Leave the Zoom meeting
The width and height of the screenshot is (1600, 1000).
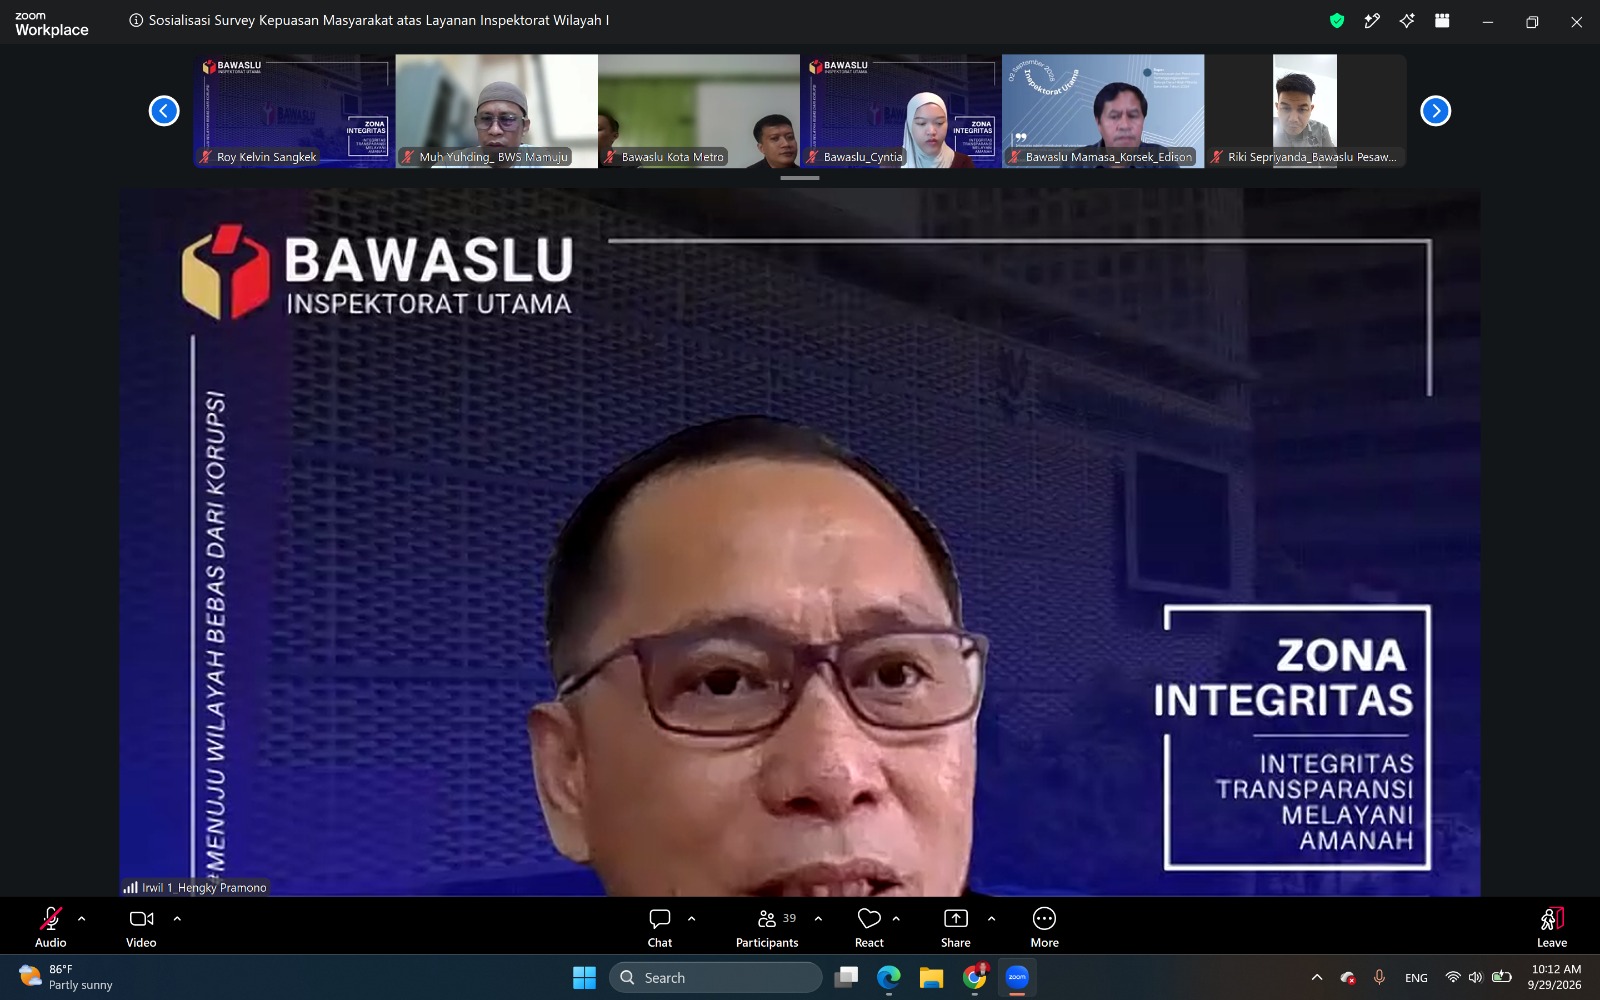coord(1552,926)
